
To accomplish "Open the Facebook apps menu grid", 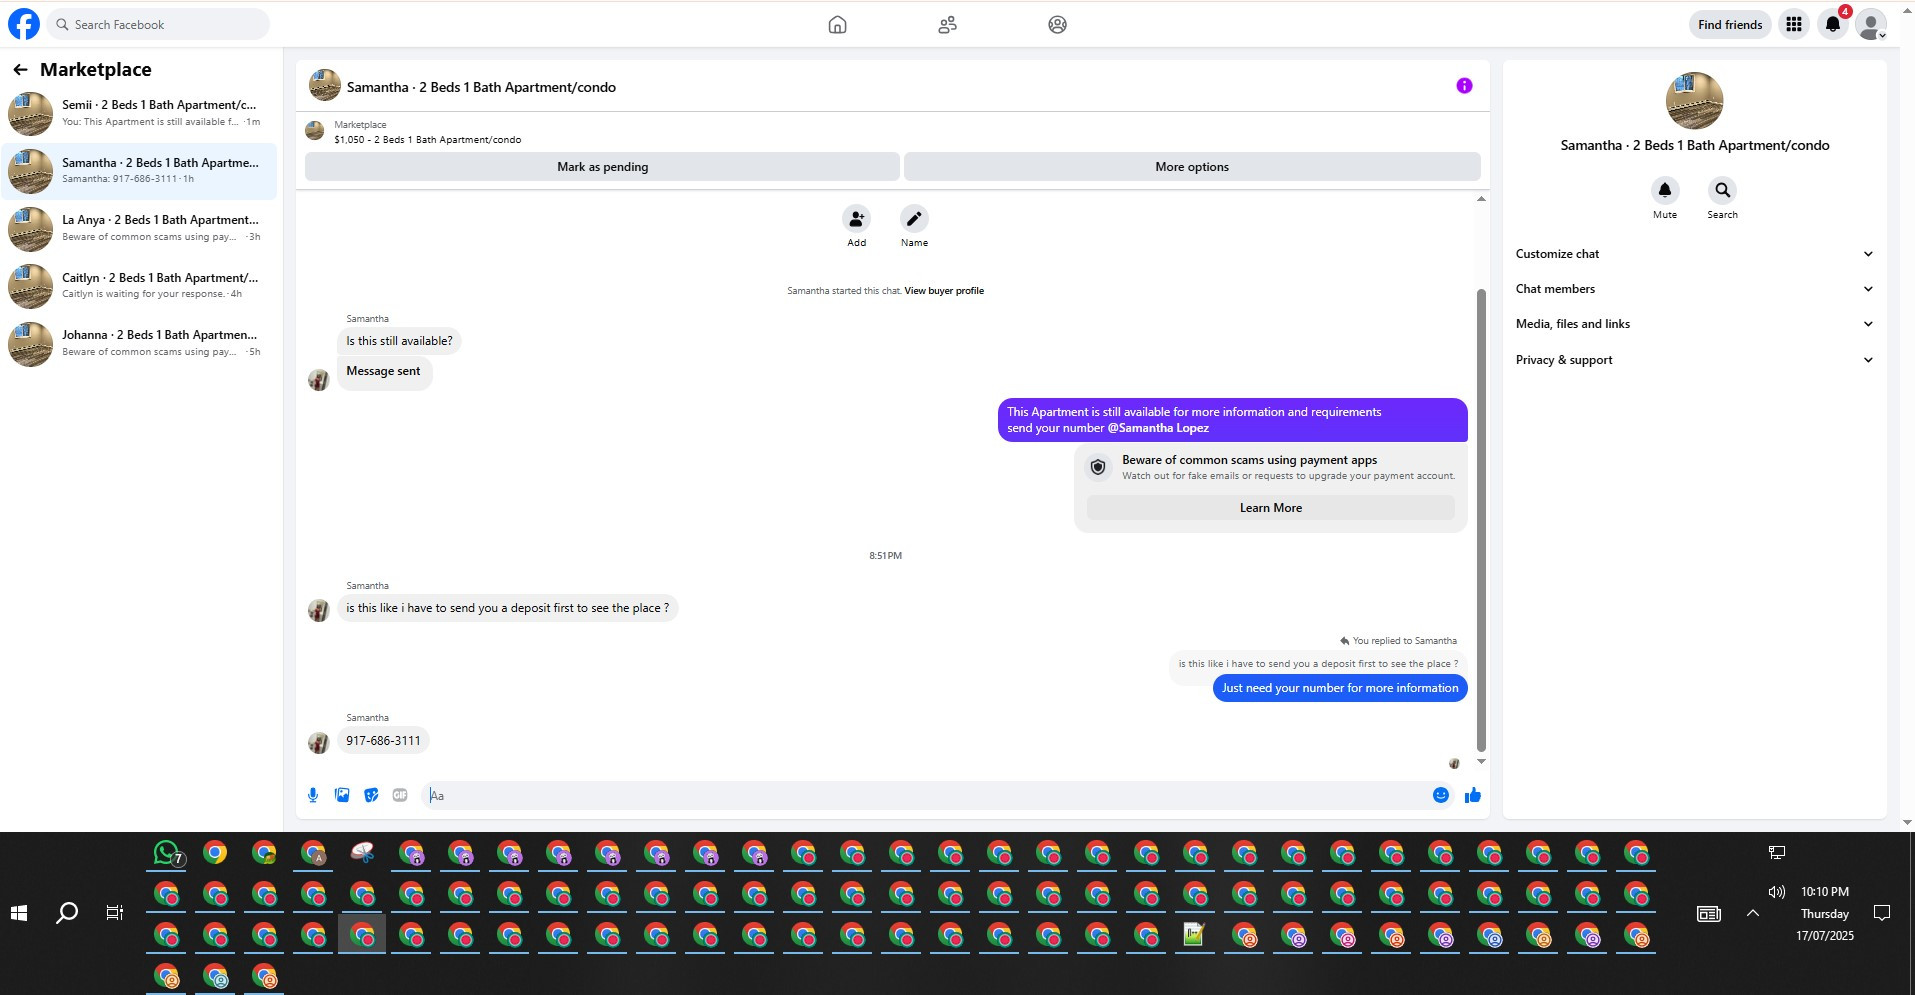I will (x=1794, y=24).
